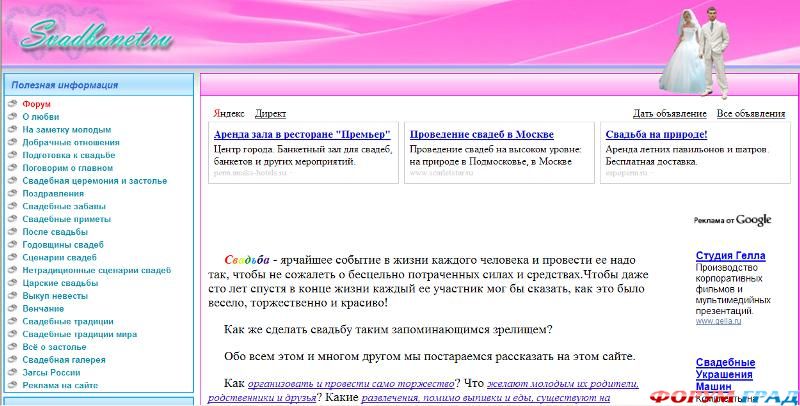This screenshot has height=406, width=800.
Task: Click bullet icon beside Загсы России
Action: (x=13, y=372)
